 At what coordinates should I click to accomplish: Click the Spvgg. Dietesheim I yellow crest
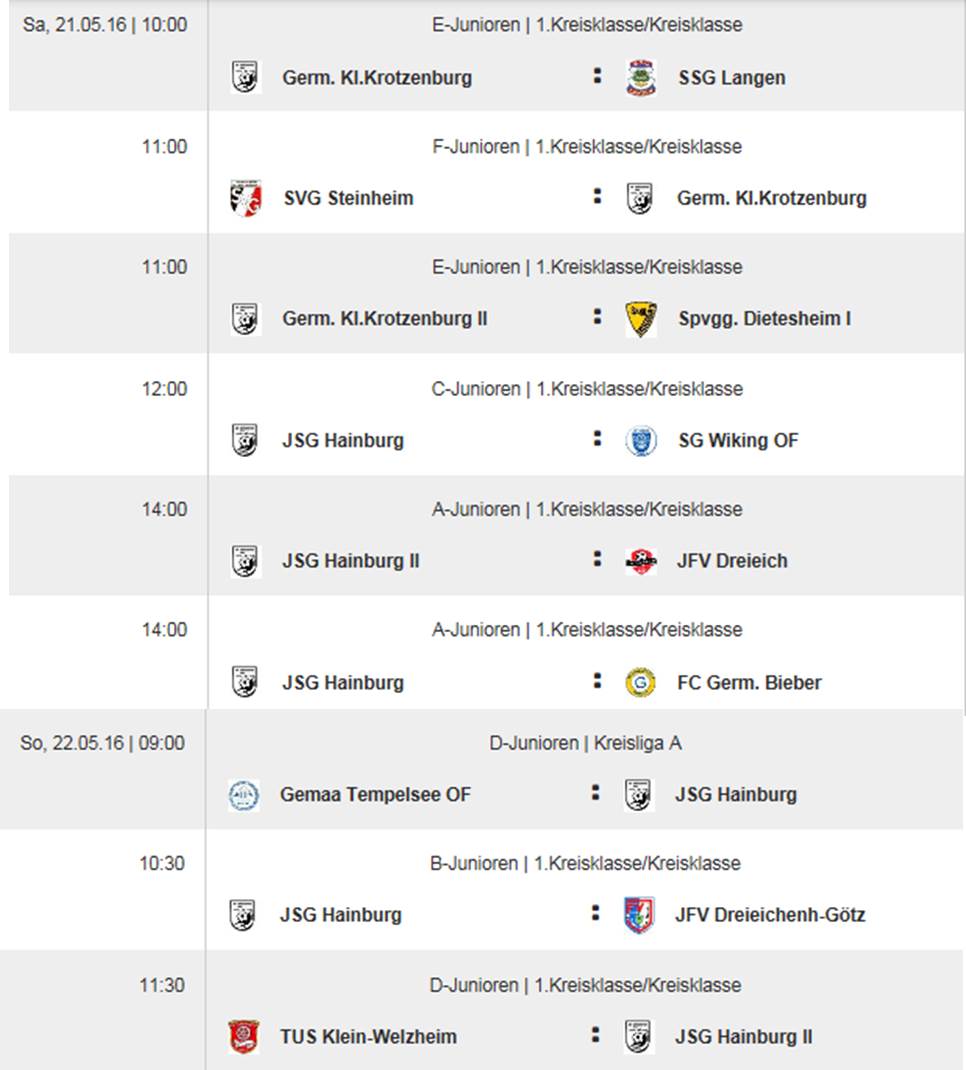pos(641,319)
